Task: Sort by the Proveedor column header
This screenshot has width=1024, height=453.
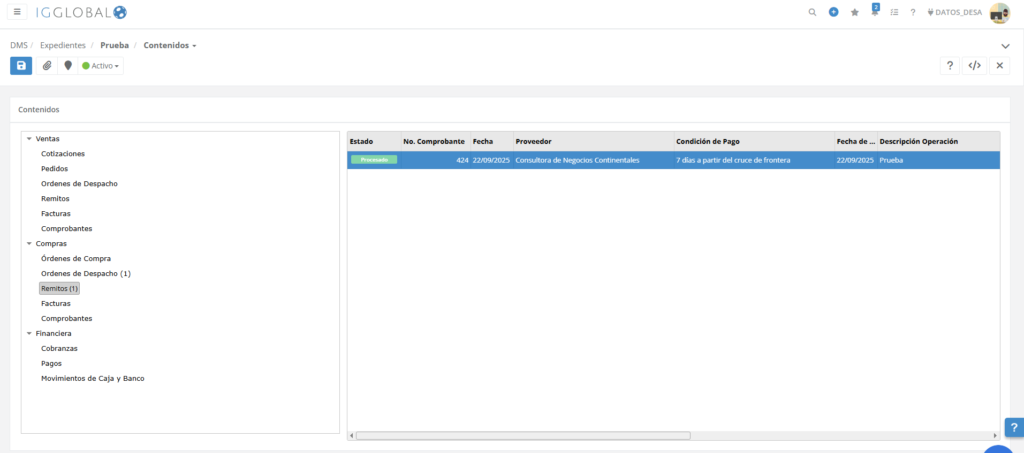Action: coord(533,141)
